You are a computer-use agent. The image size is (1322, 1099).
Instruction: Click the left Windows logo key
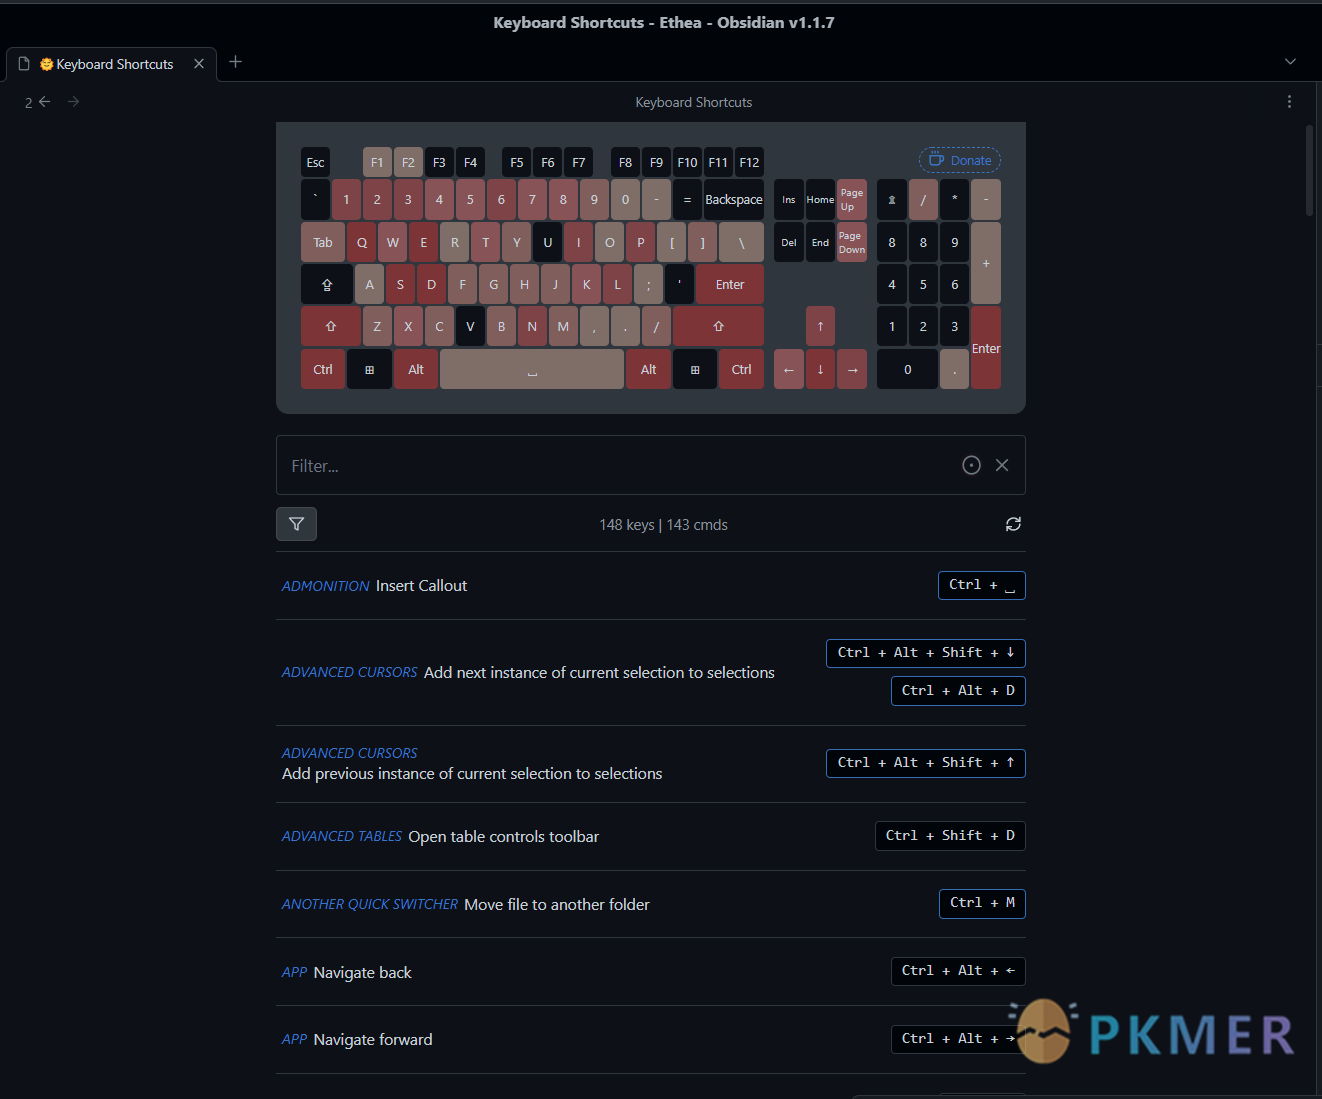(x=369, y=369)
